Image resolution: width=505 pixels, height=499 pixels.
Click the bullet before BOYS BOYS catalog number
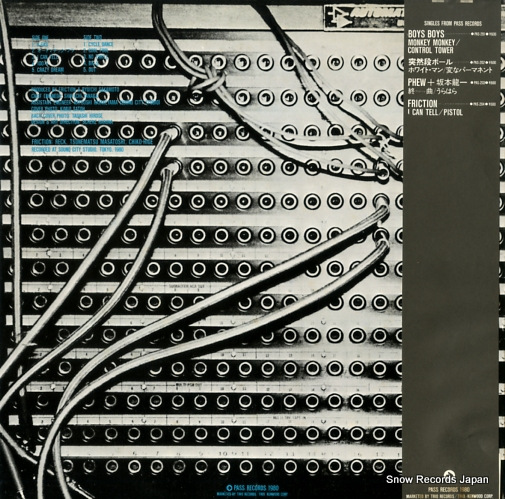(x=472, y=34)
